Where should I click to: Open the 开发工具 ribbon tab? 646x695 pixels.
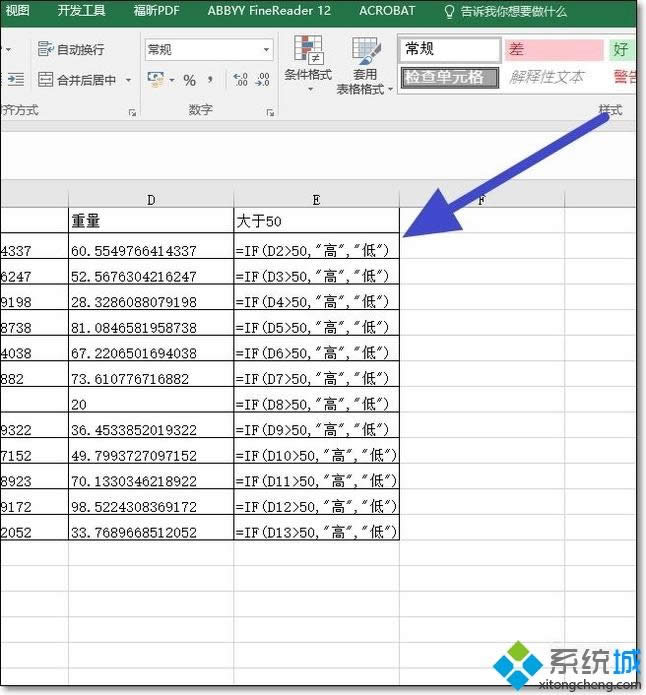(x=81, y=11)
